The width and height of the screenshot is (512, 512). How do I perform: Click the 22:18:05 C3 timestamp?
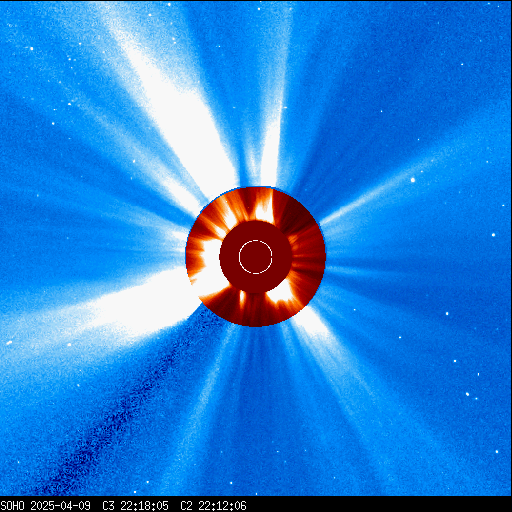(144, 506)
